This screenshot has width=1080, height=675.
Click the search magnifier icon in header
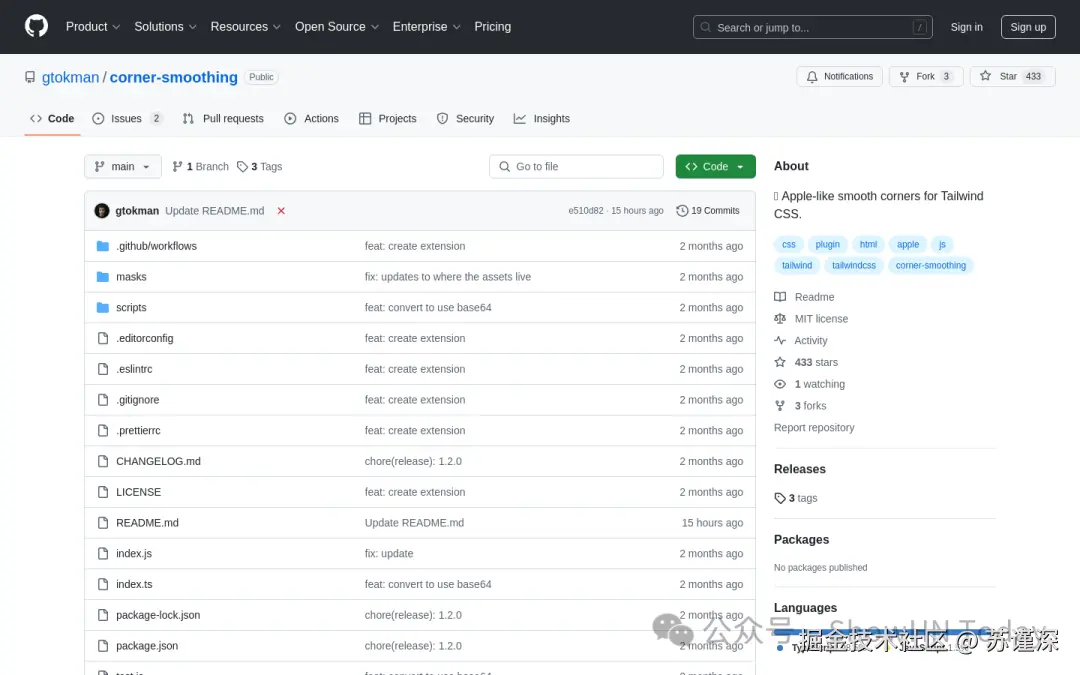tap(705, 28)
